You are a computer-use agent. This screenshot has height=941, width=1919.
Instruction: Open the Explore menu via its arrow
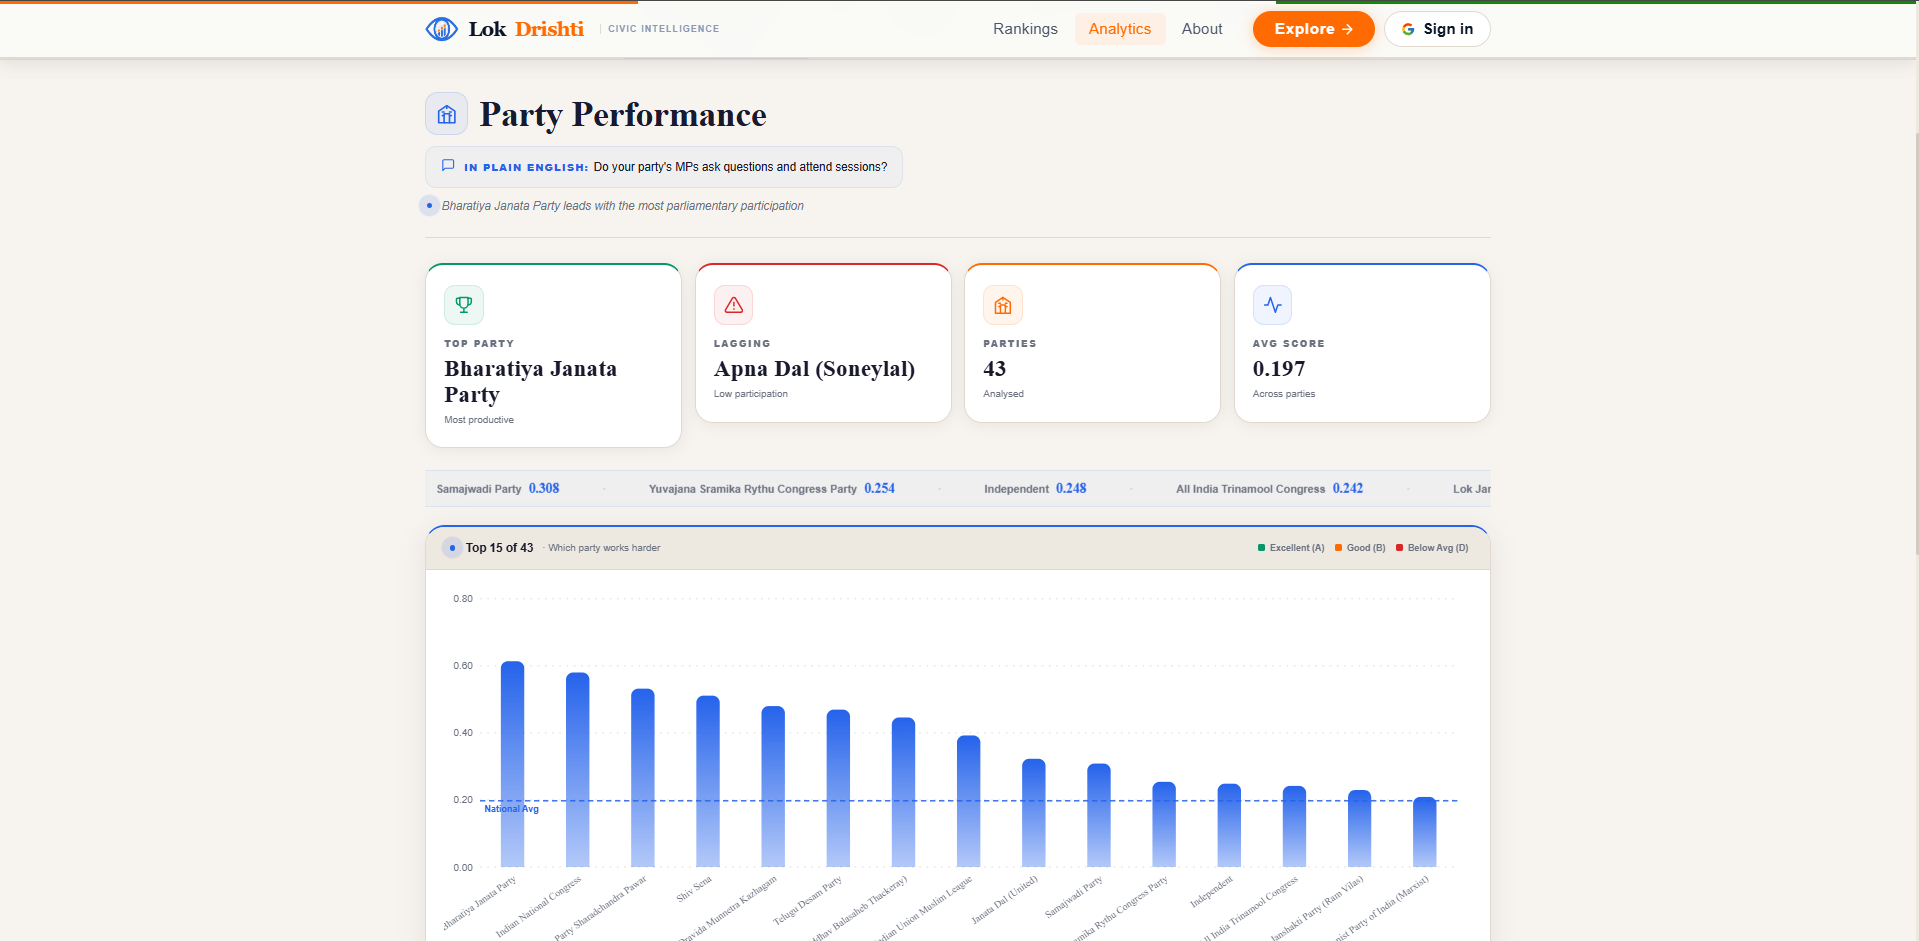tap(1345, 29)
